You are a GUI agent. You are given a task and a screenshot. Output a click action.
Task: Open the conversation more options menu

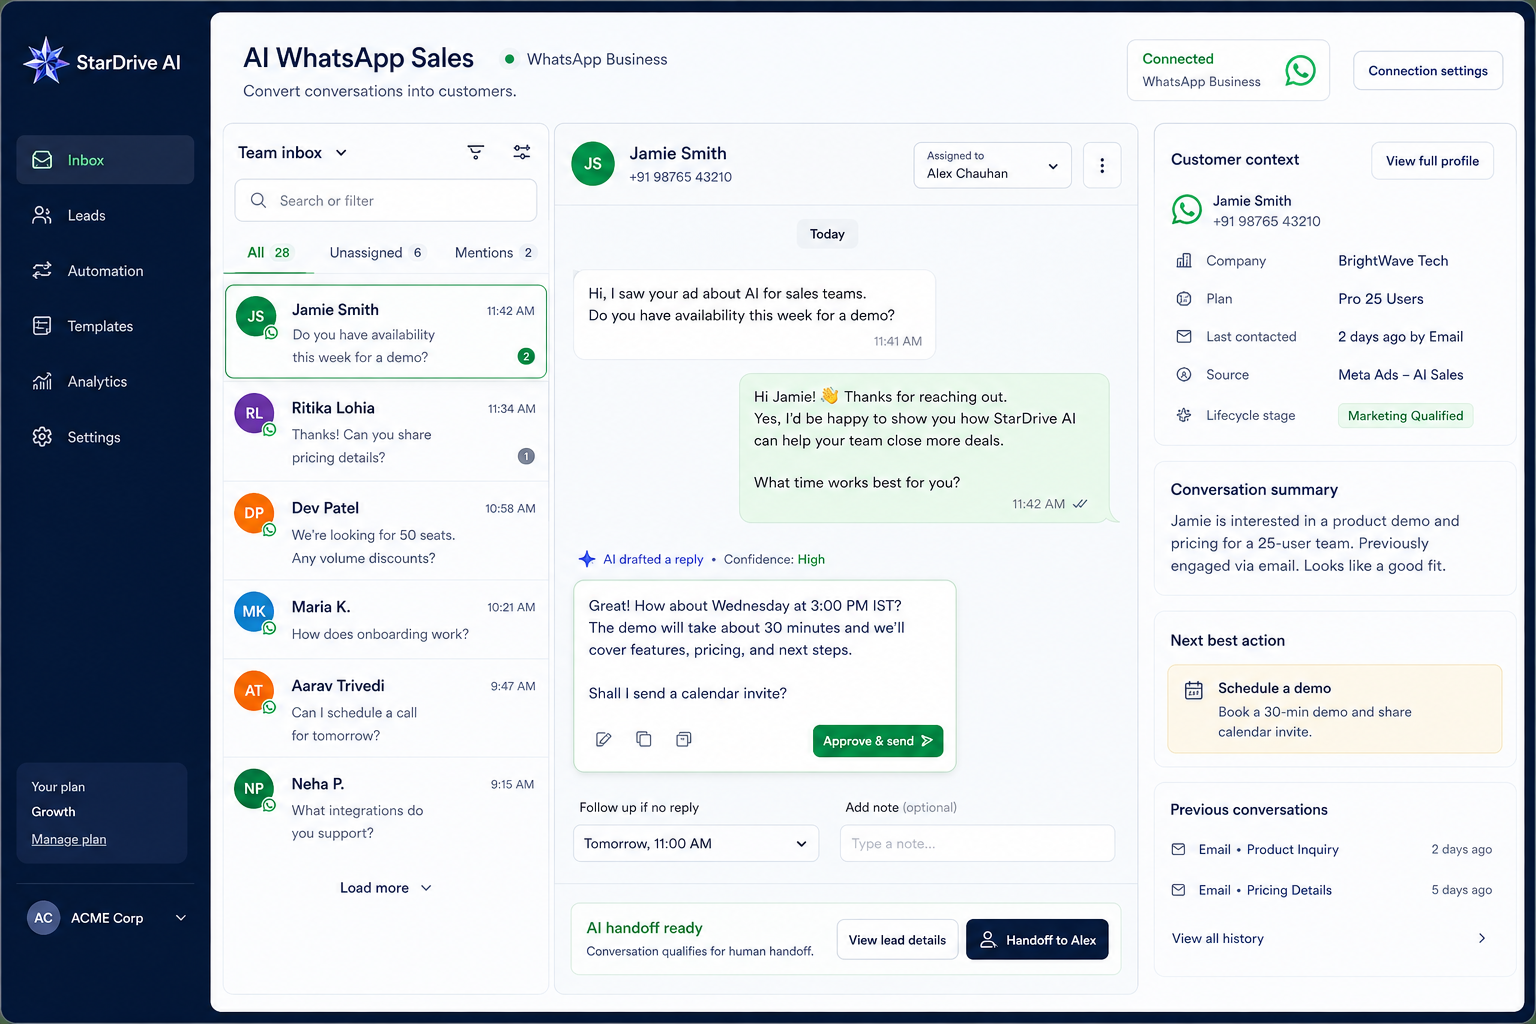point(1102,165)
